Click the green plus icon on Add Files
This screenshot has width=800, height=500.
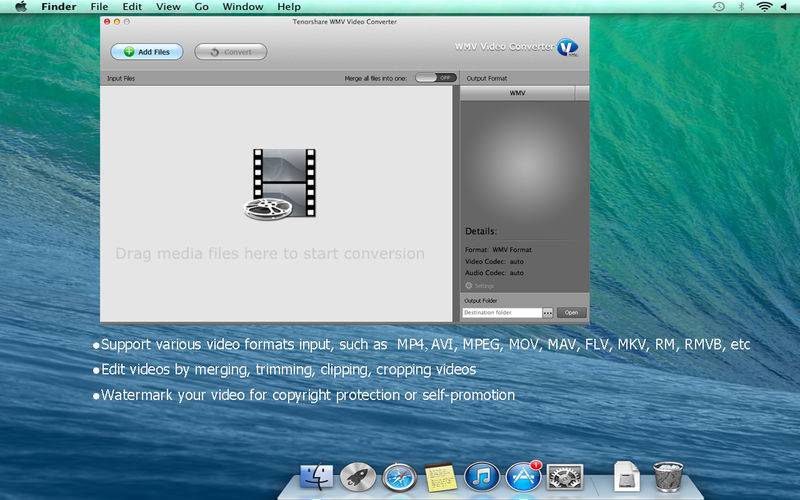[129, 52]
